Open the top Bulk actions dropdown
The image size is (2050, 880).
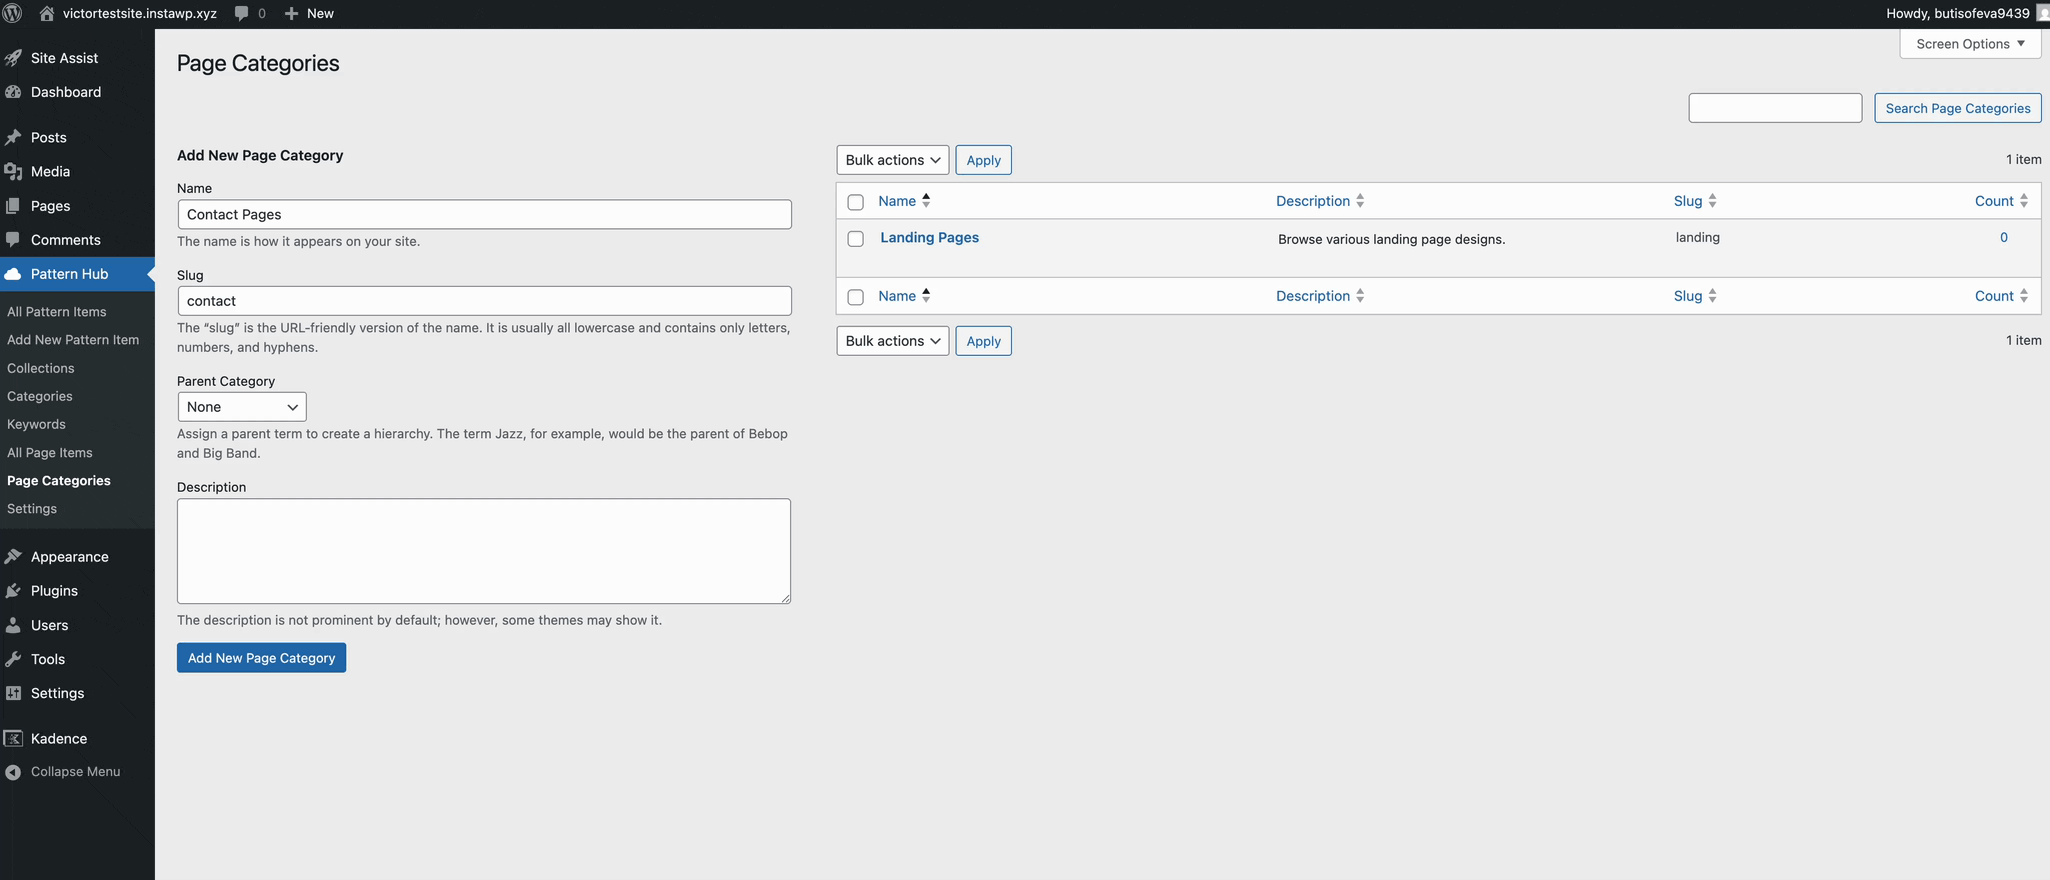893,160
